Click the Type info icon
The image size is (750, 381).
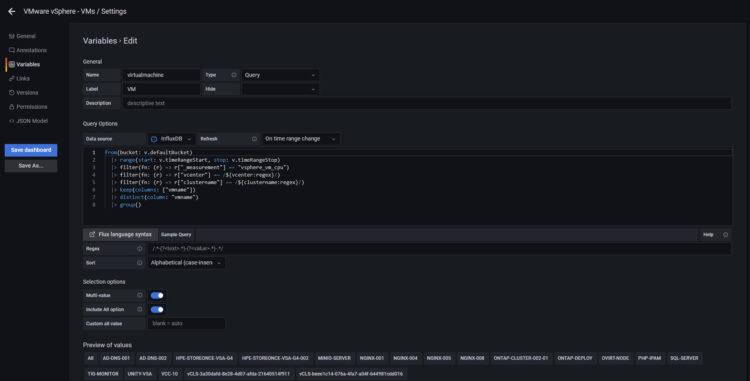point(234,75)
